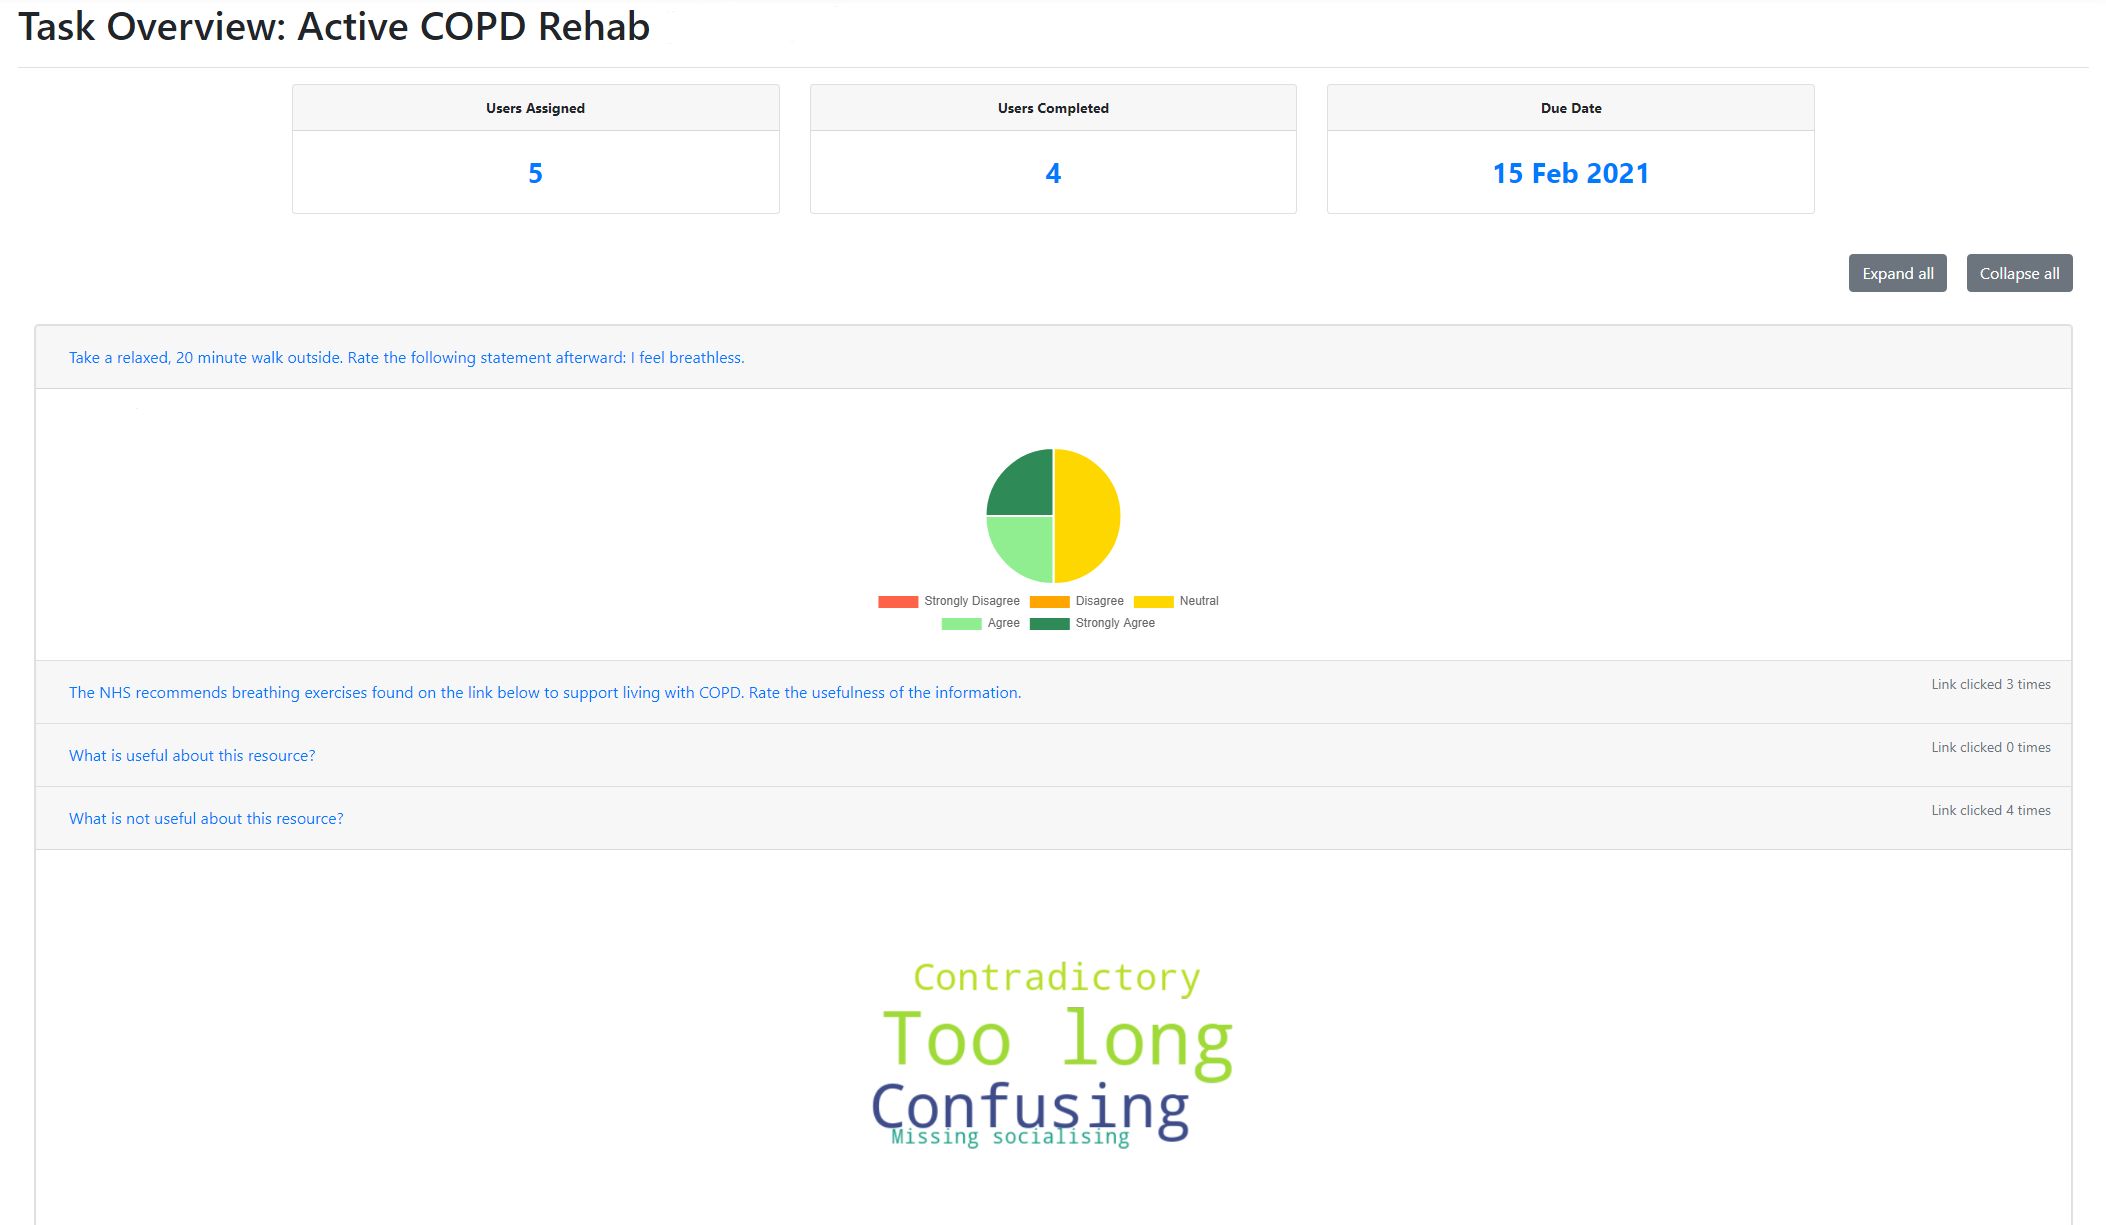Click the yellow Neutral pie slice

click(1087, 516)
